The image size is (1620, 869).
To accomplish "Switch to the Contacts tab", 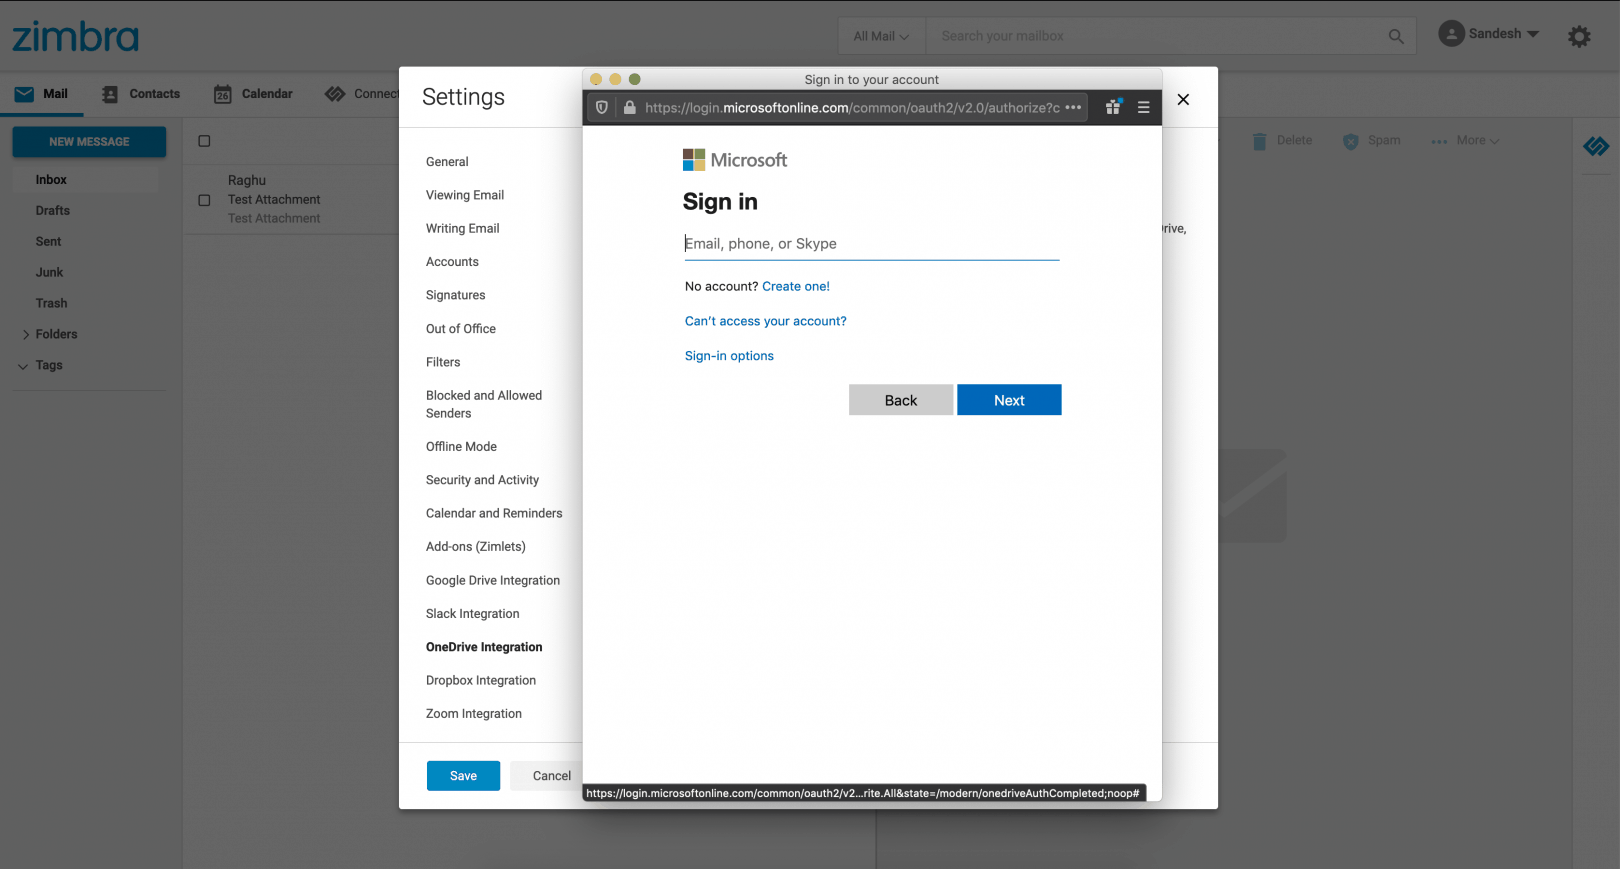I will point(141,94).
